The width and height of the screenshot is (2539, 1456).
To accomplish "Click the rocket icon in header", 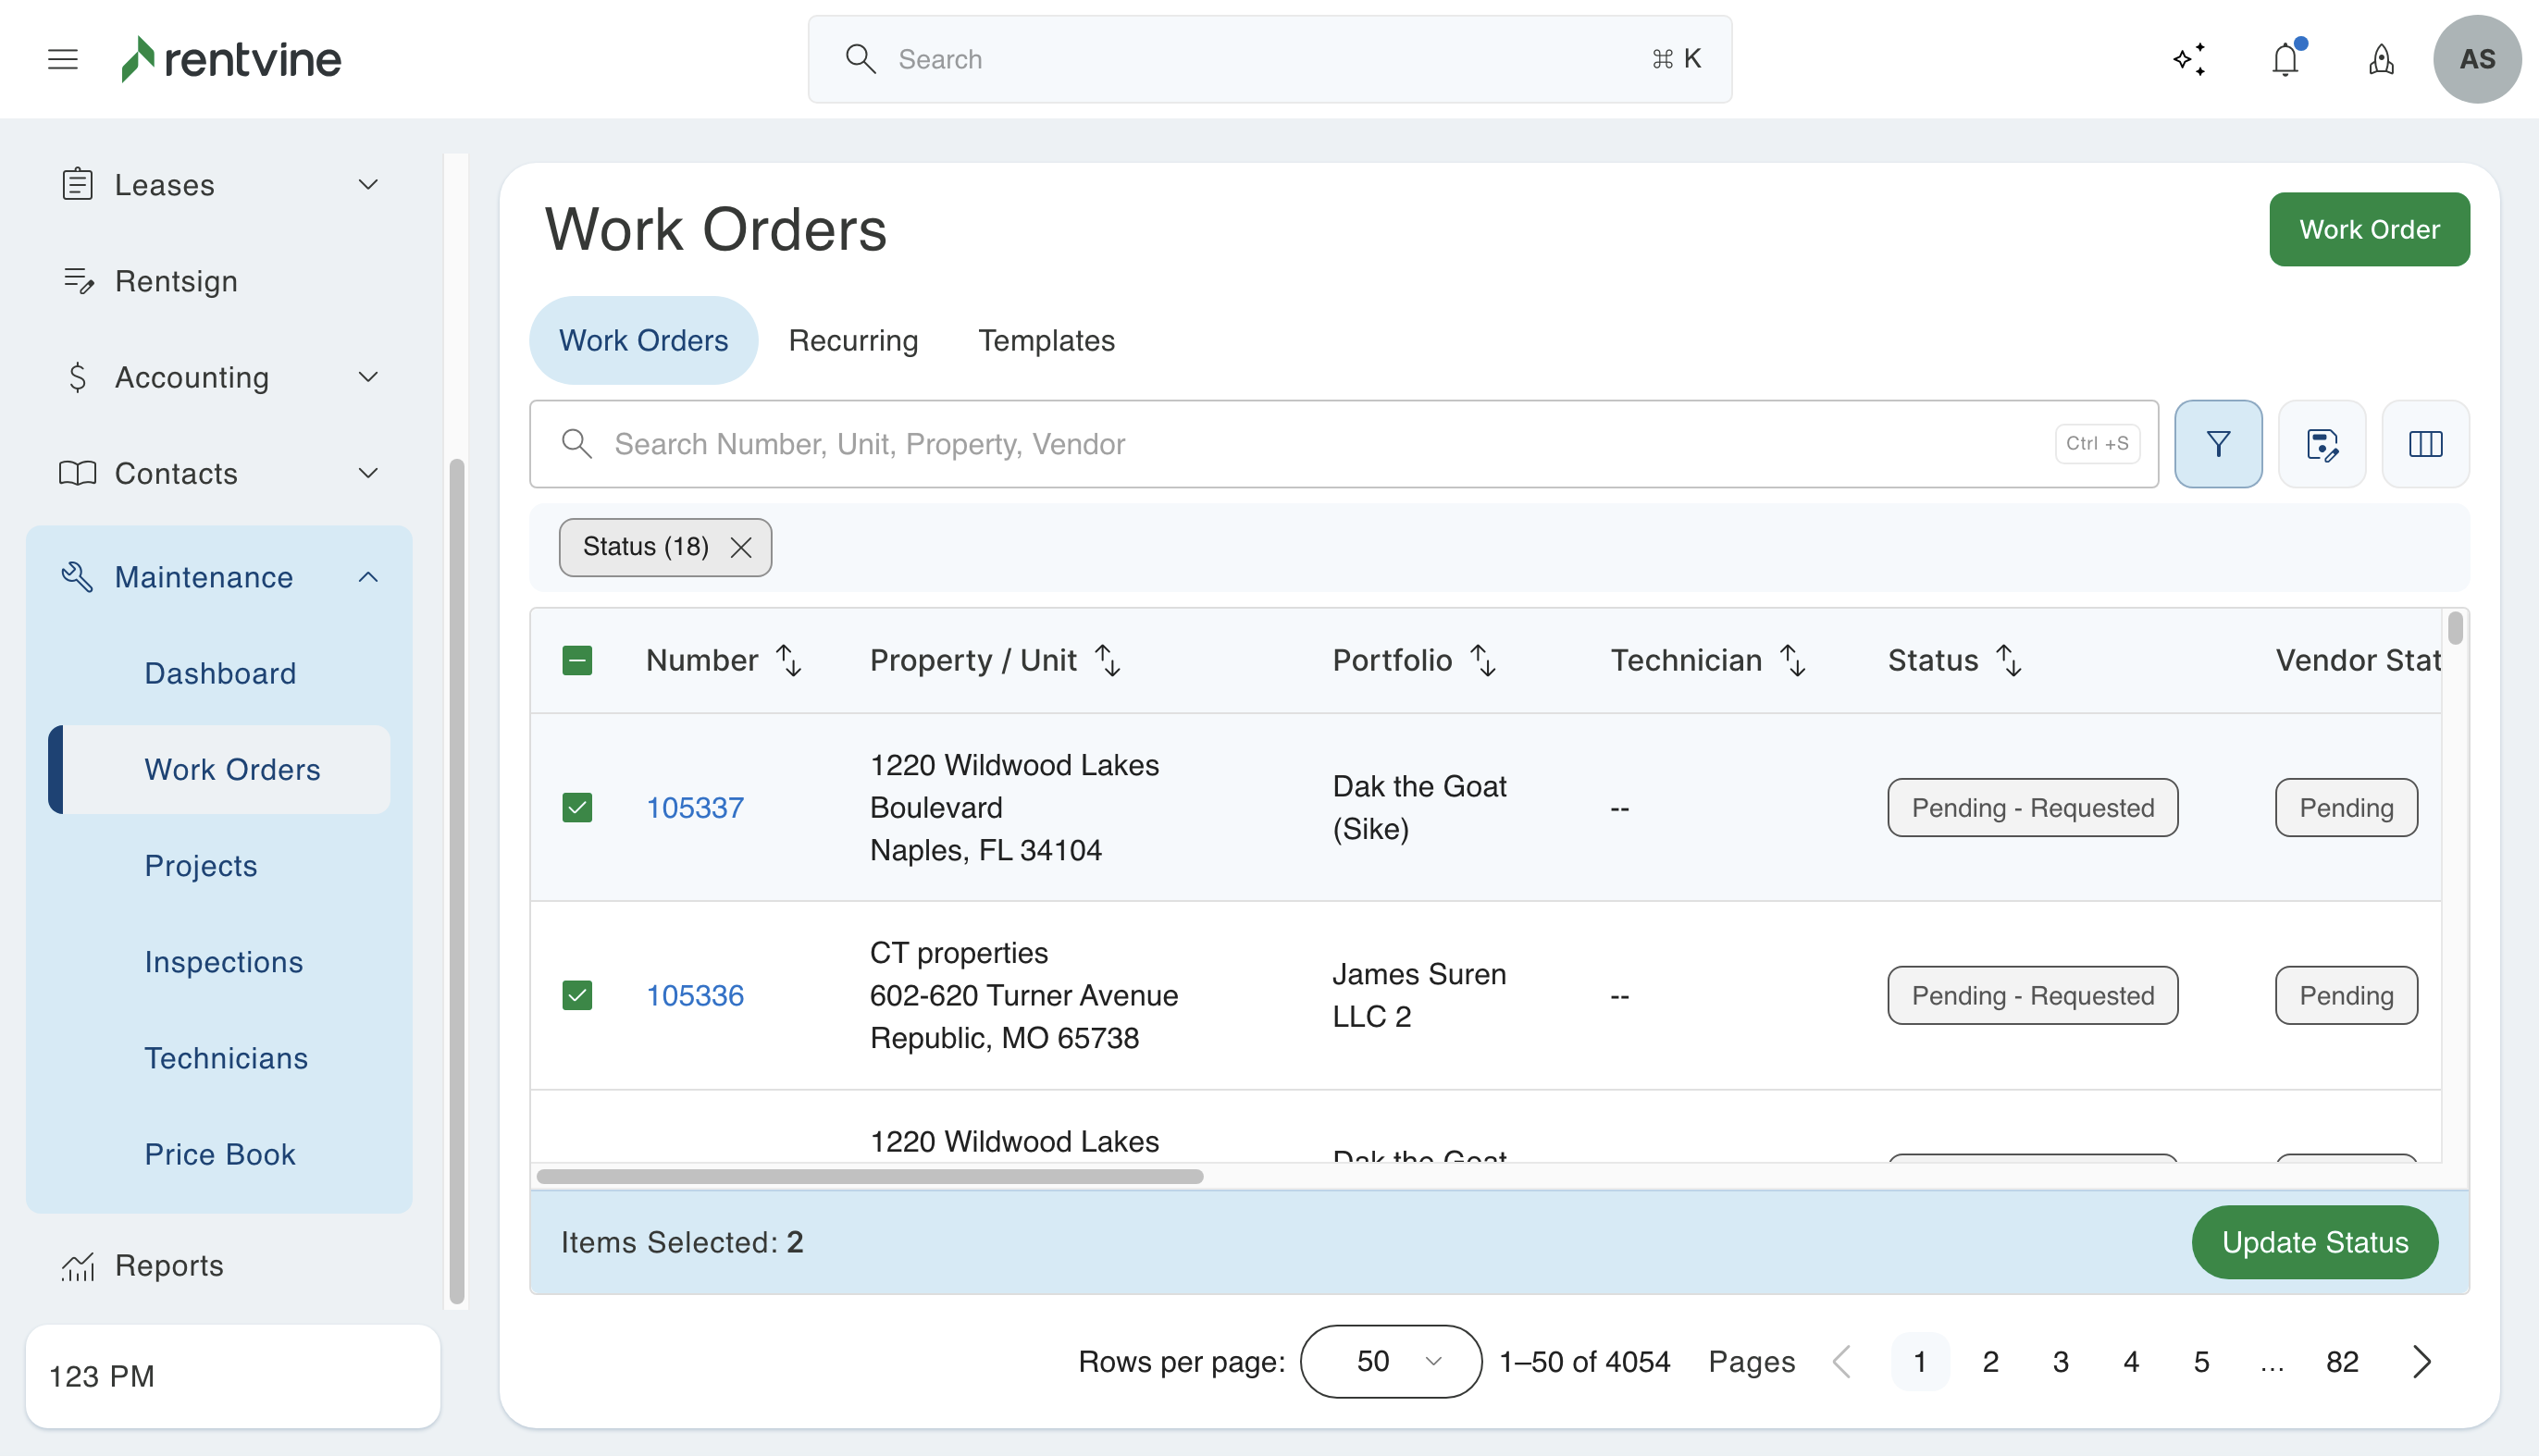I will [2381, 59].
